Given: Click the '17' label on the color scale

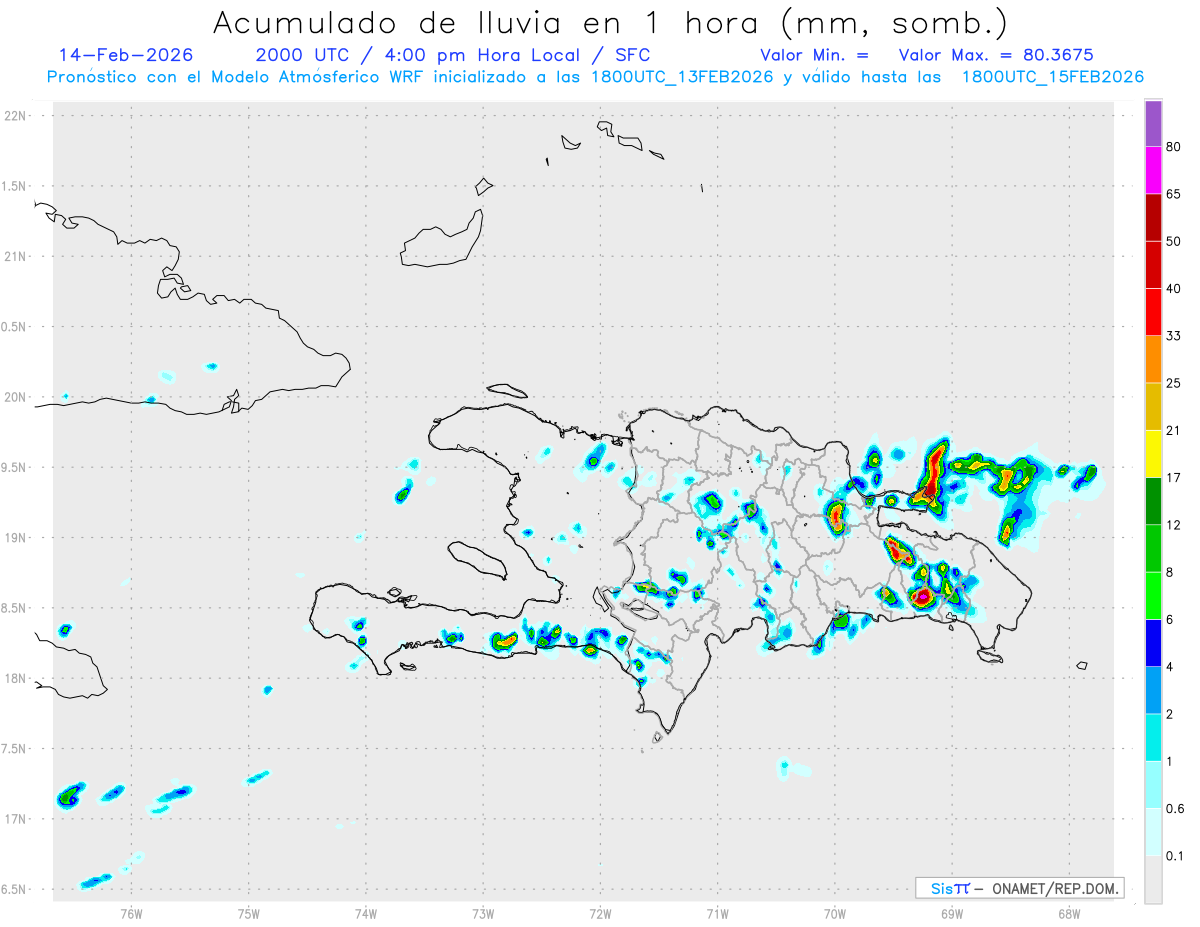Looking at the screenshot, I should point(1174,478).
